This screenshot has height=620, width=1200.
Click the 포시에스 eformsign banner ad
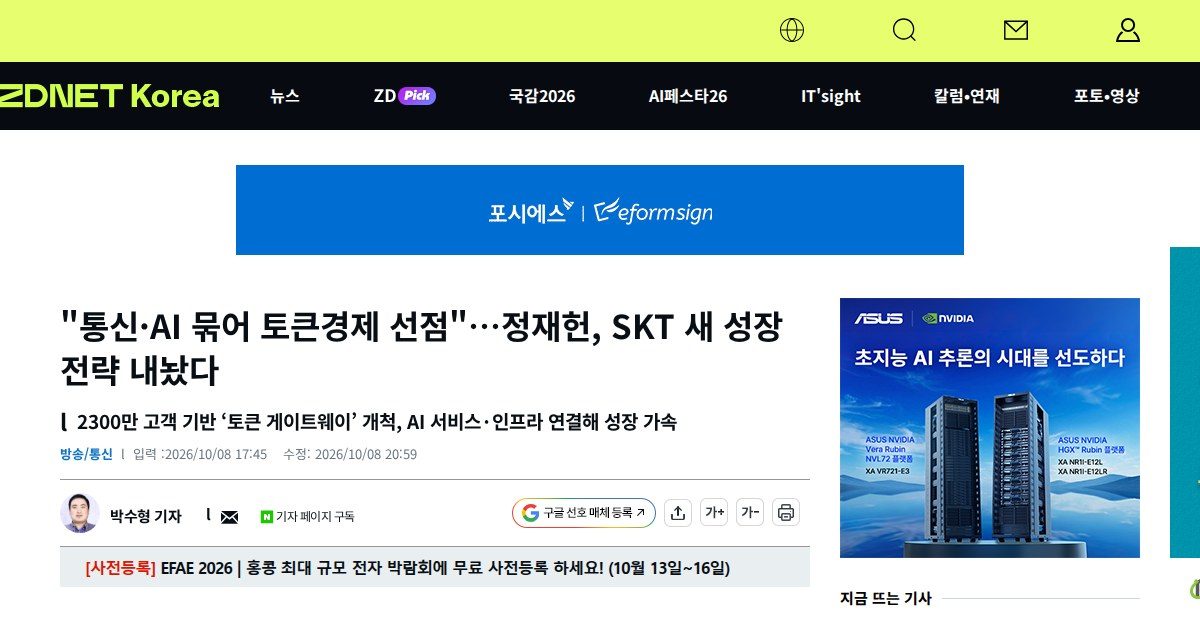600,210
